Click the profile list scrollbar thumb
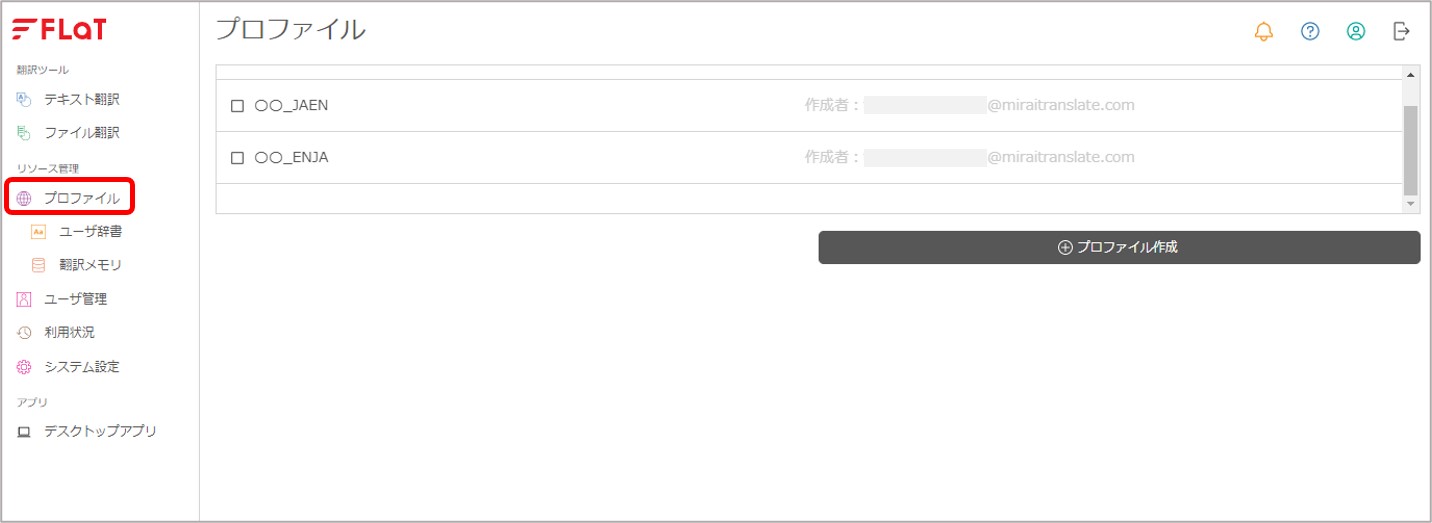Image resolution: width=1432 pixels, height=523 pixels. click(1411, 149)
